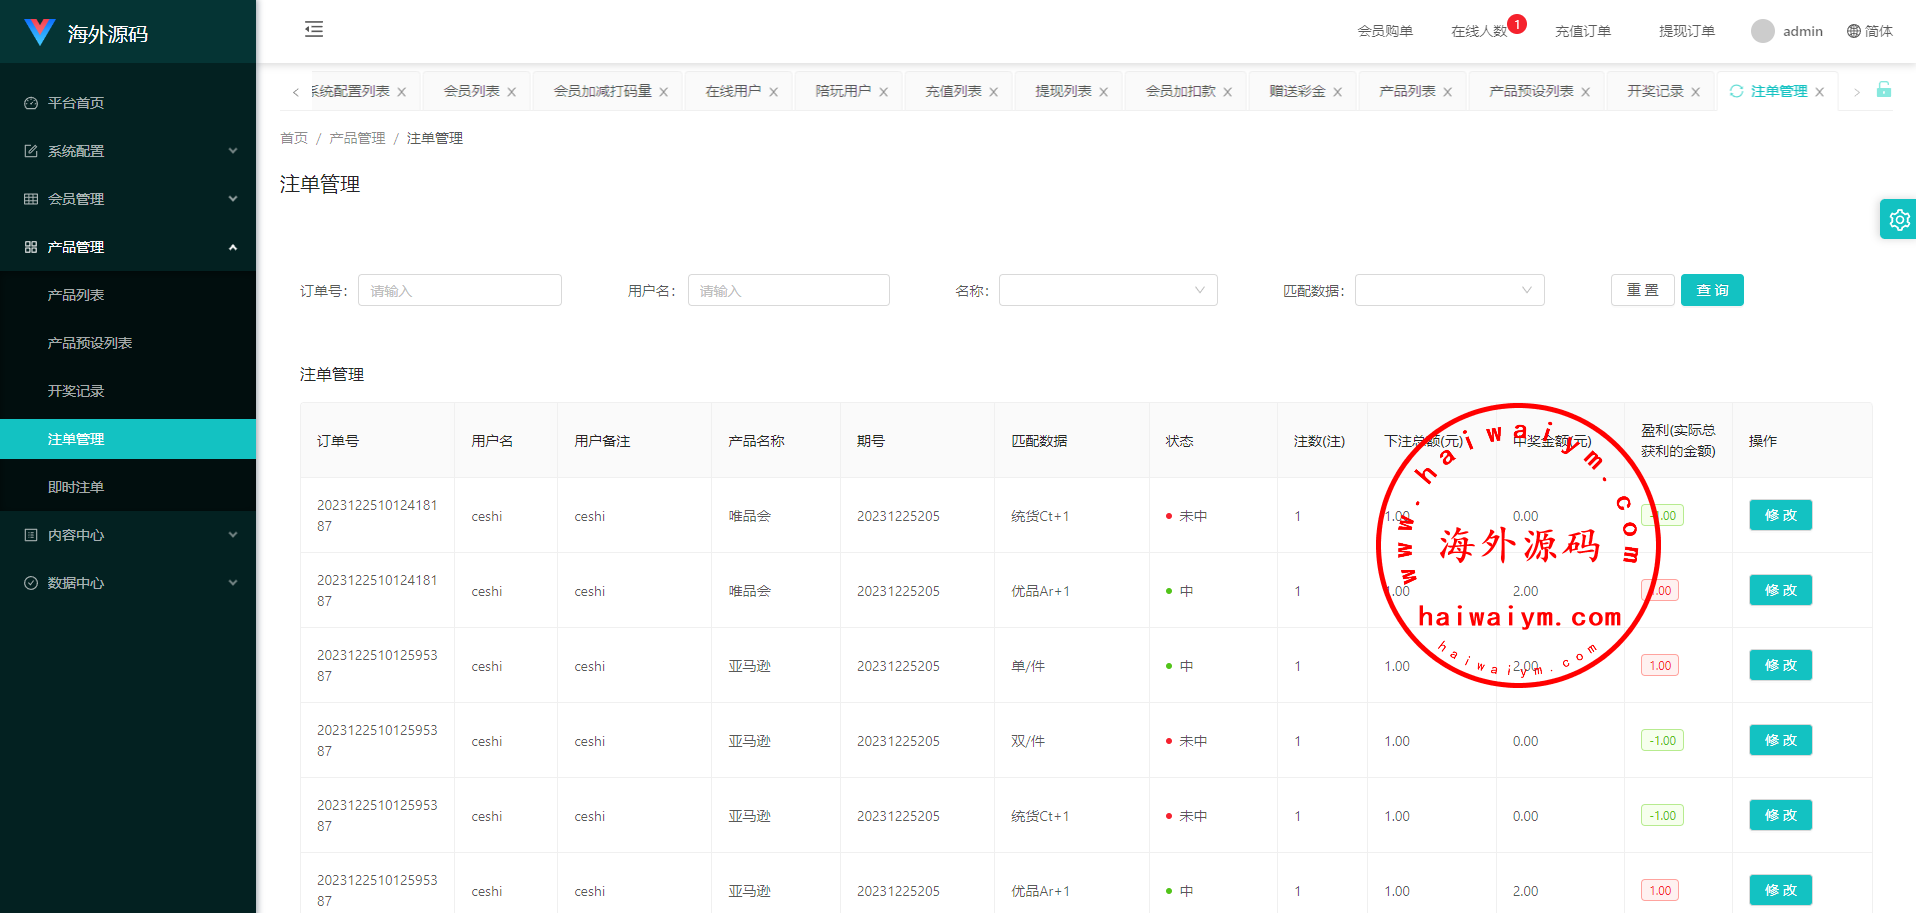Click 修改 for the first 唯品会 order
Screen dimensions: 1916x913
[x=1780, y=515]
